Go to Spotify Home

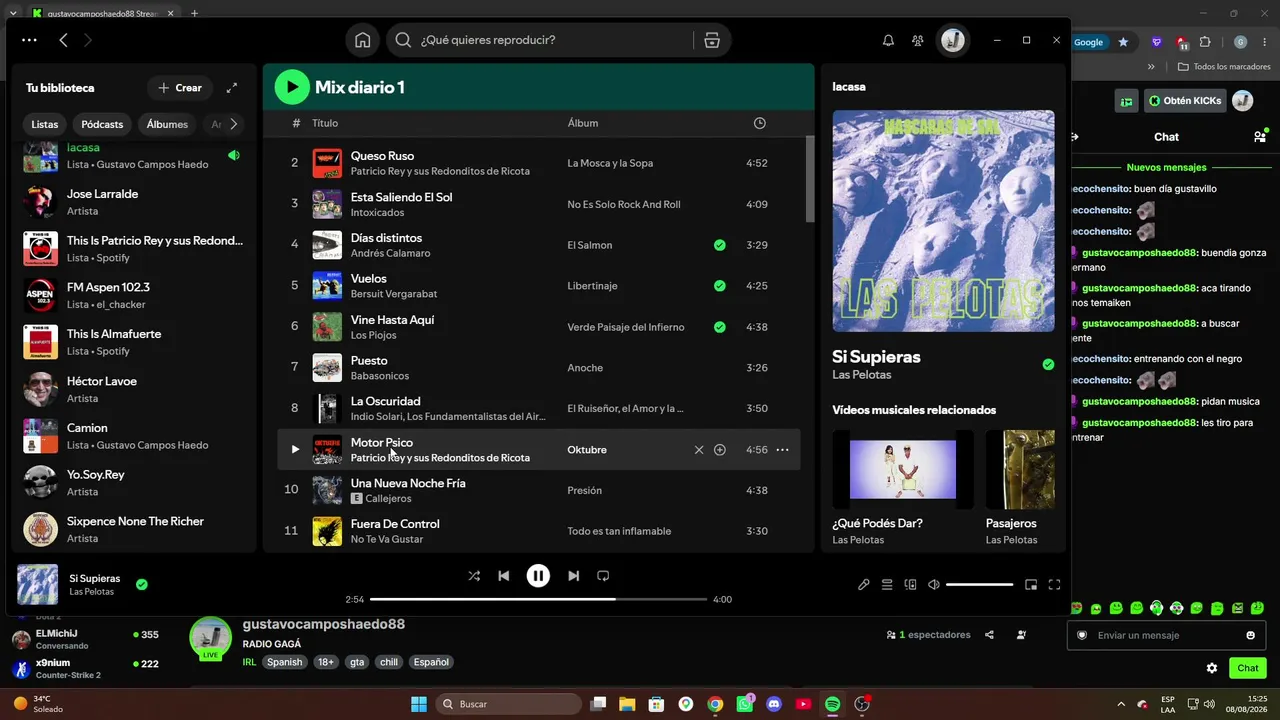coord(362,40)
